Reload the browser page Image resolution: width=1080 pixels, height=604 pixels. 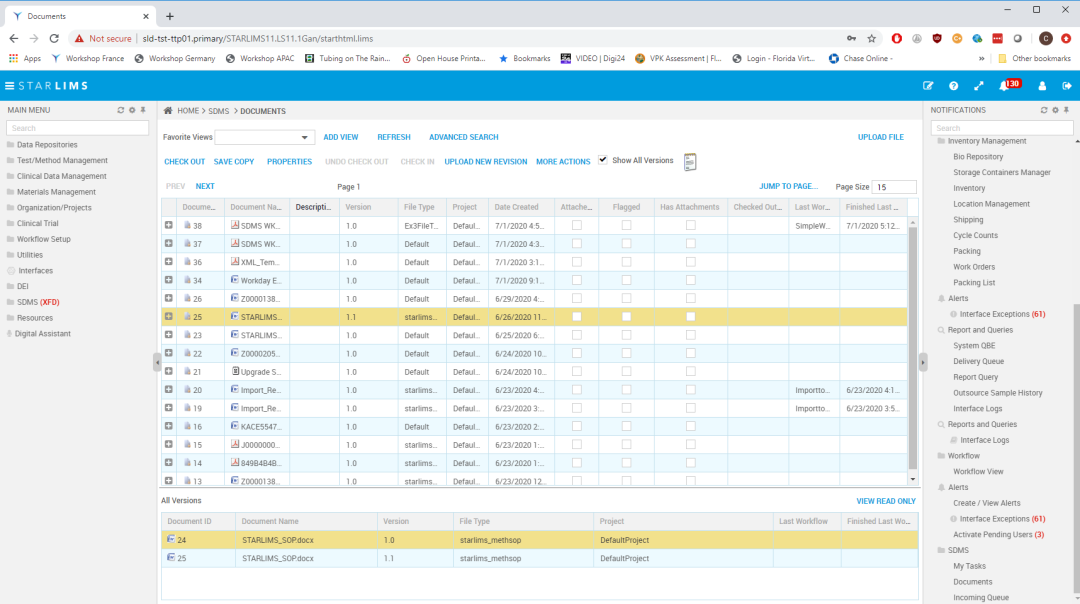pyautogui.click(x=54, y=39)
